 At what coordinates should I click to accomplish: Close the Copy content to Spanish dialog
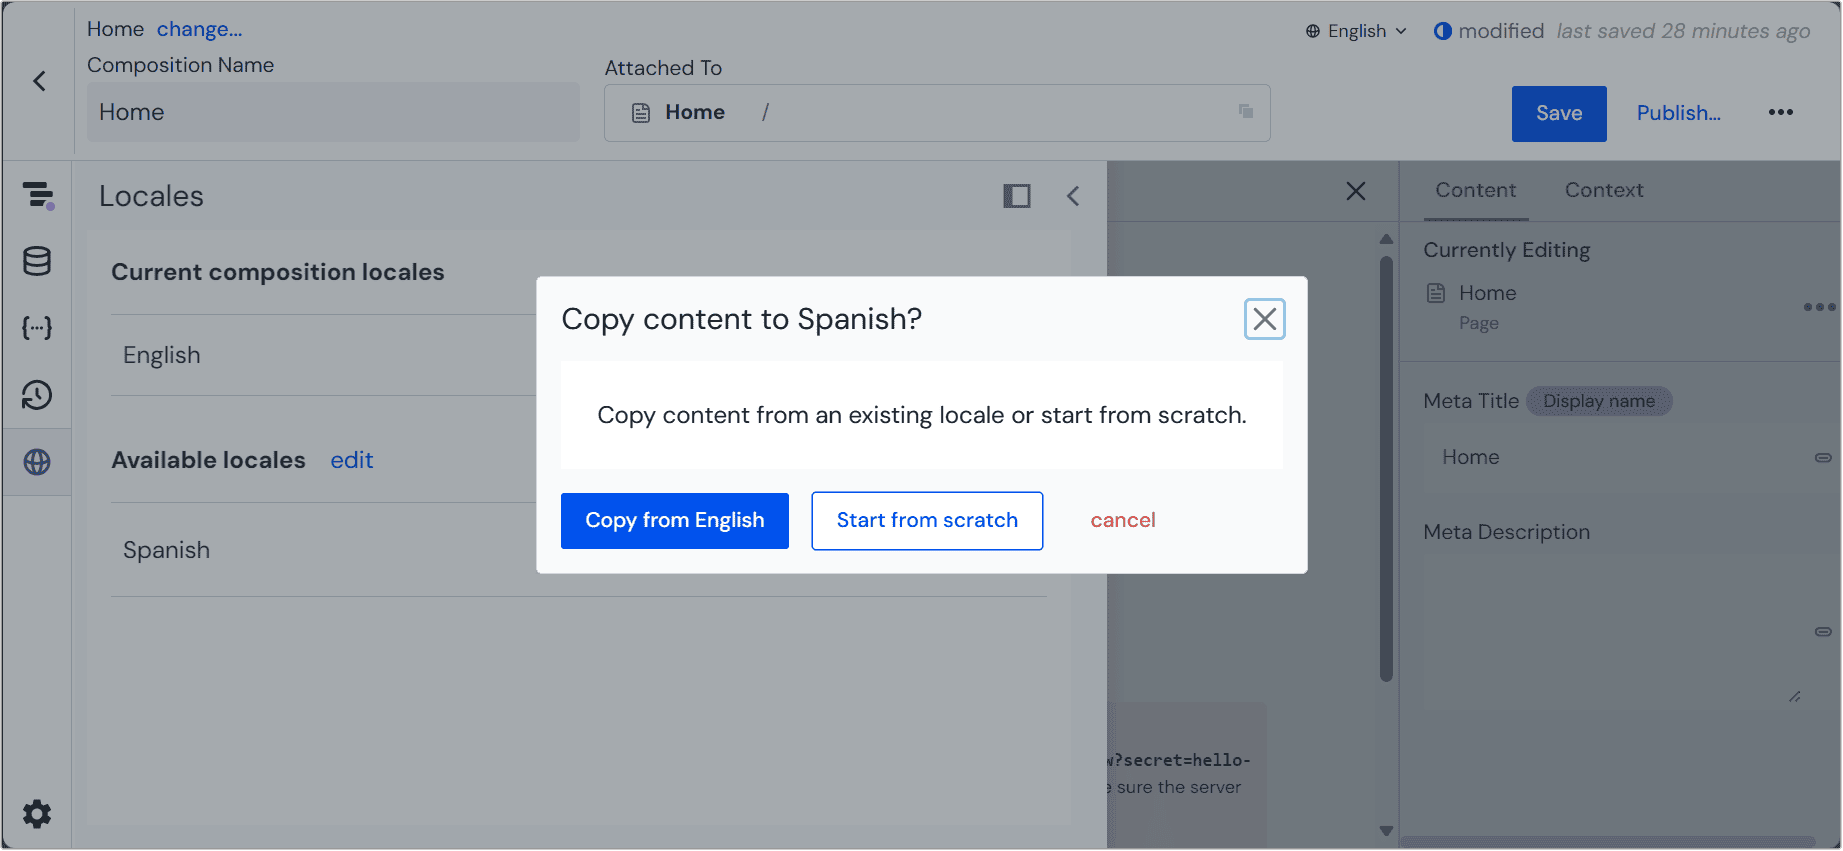tap(1264, 319)
